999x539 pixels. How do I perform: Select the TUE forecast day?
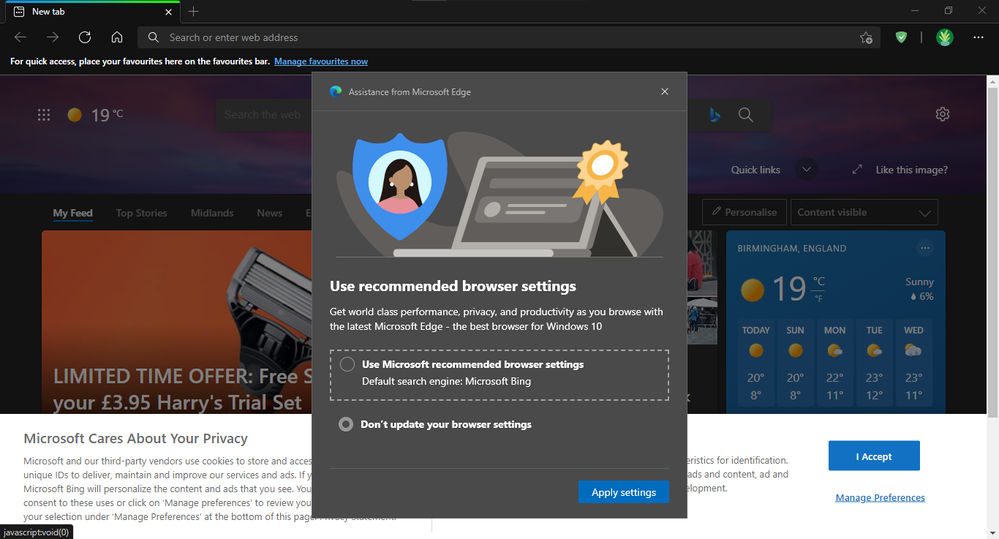point(874,363)
